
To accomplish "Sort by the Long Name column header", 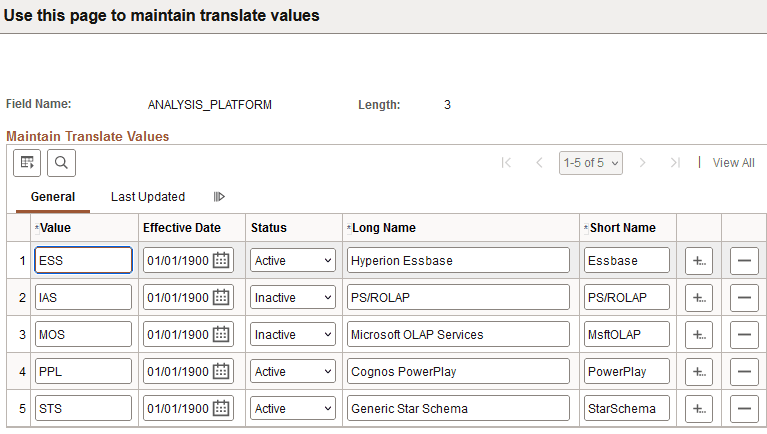I will 384,228.
